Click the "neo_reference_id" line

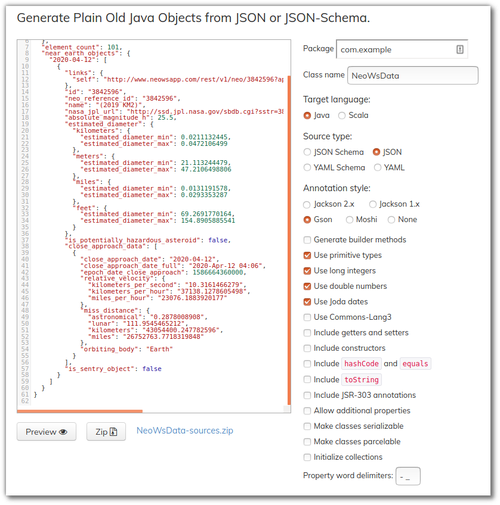tap(122, 98)
